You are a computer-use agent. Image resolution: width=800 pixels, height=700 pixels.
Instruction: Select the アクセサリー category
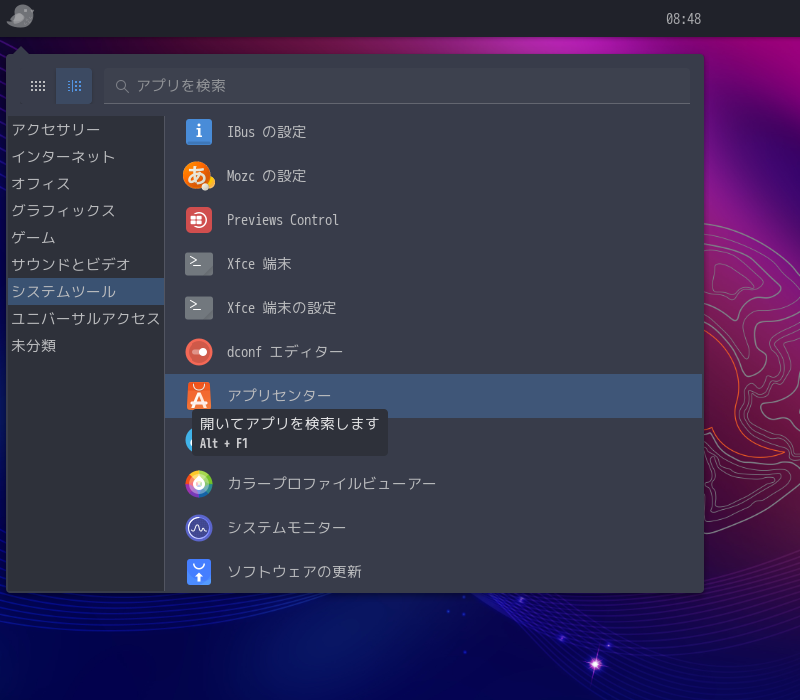pyautogui.click(x=86, y=130)
